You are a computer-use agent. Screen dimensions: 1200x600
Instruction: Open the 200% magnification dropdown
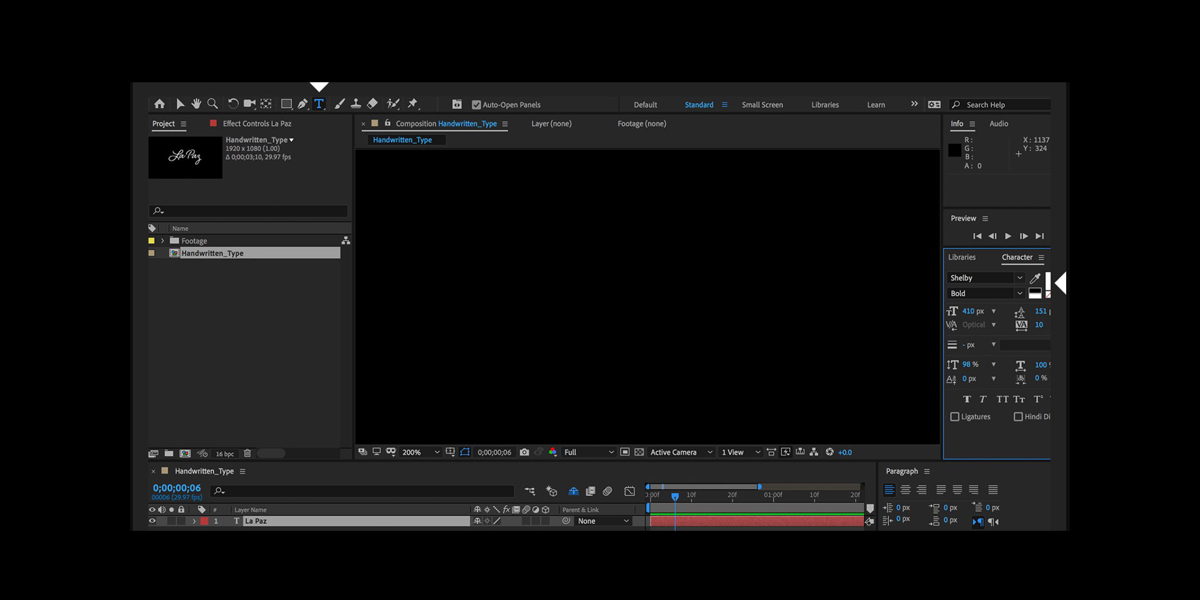pos(421,452)
